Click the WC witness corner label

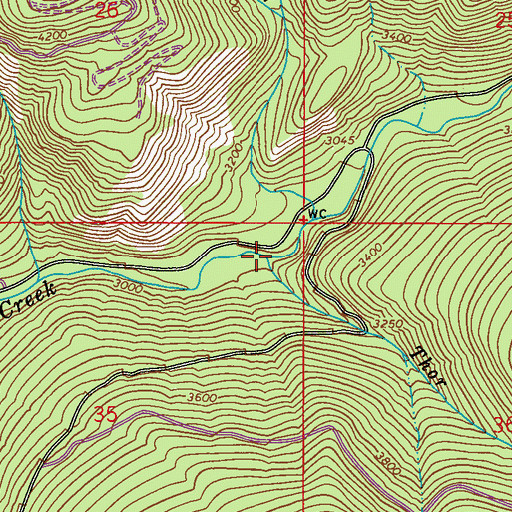(317, 214)
